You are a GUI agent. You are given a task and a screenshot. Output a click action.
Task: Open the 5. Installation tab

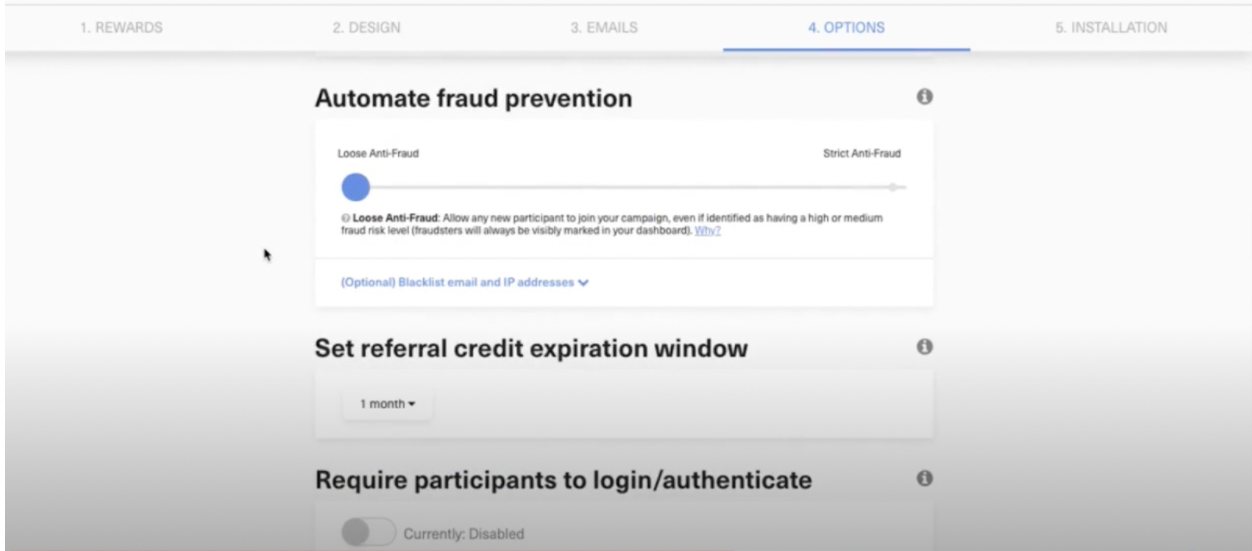click(x=1109, y=27)
